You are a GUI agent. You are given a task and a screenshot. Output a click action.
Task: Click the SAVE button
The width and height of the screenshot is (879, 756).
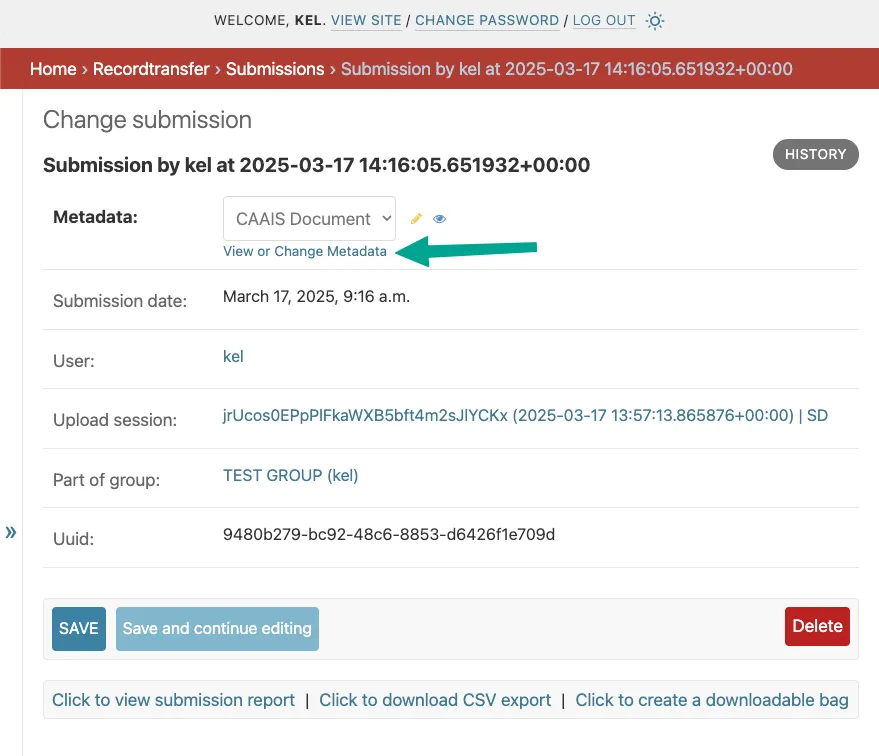coord(79,629)
